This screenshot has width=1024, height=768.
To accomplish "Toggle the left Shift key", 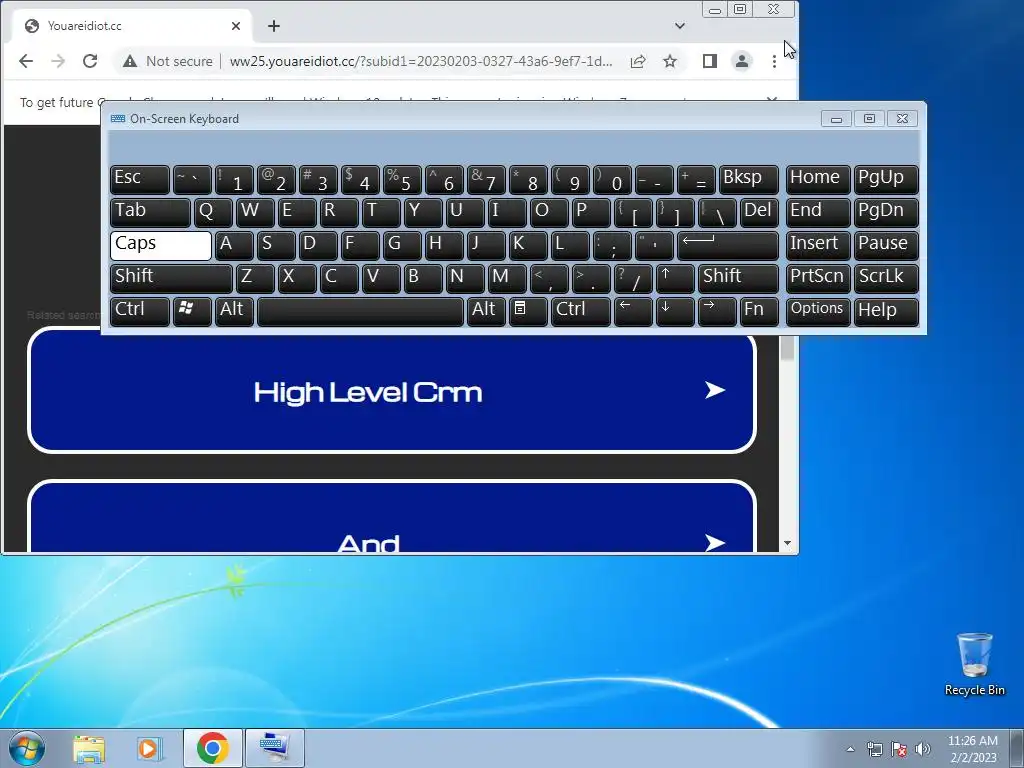I will click(171, 279).
